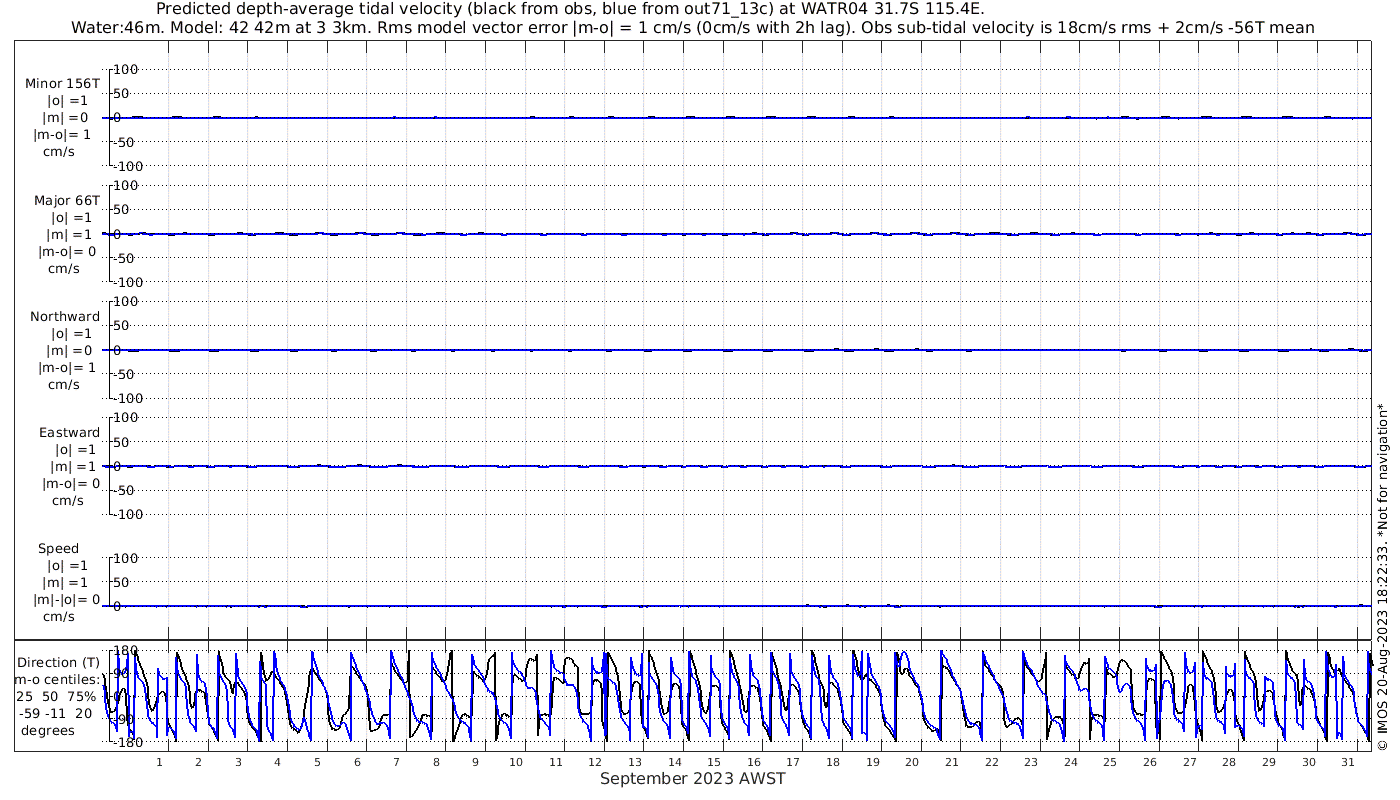Click day 10 on the date axis
Viewport: 1400px width, 800px height.
pyautogui.click(x=515, y=762)
